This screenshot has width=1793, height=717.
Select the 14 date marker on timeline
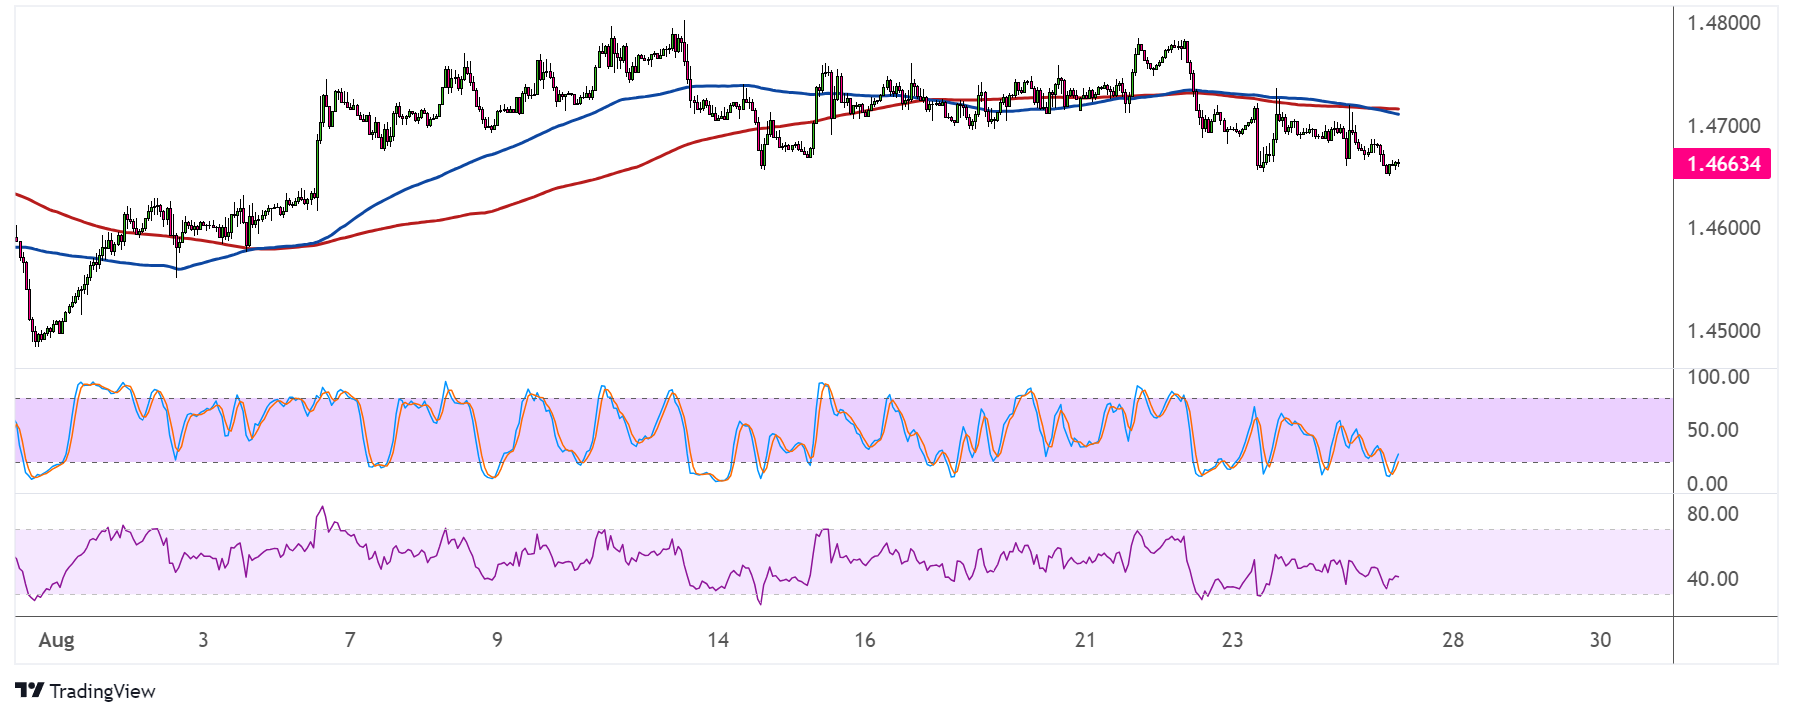coord(718,640)
